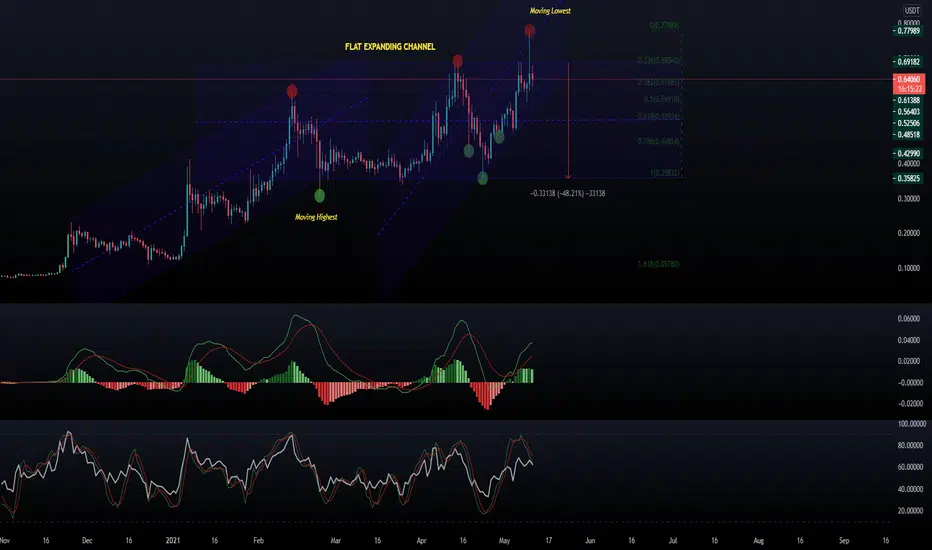Image resolution: width=932 pixels, height=550 pixels.
Task: Select the price range measurement label -48.21%
Action: 568,193
